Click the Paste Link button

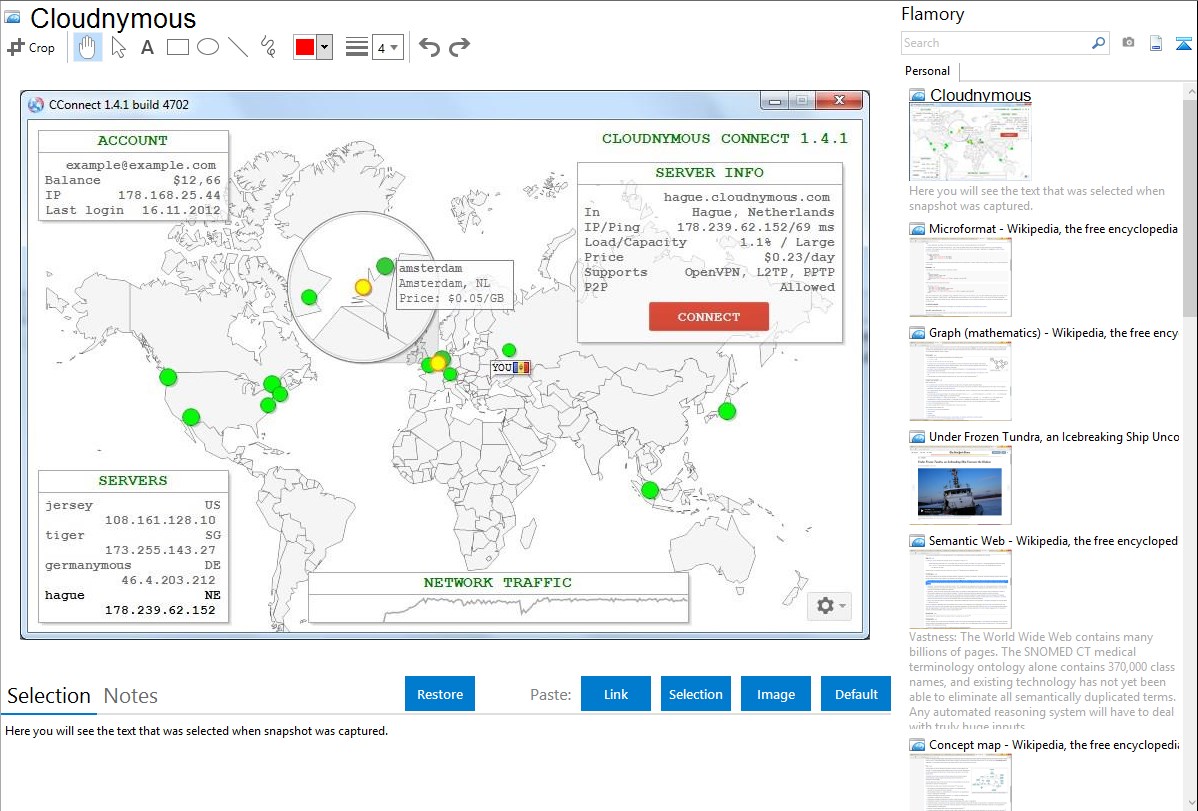(616, 694)
